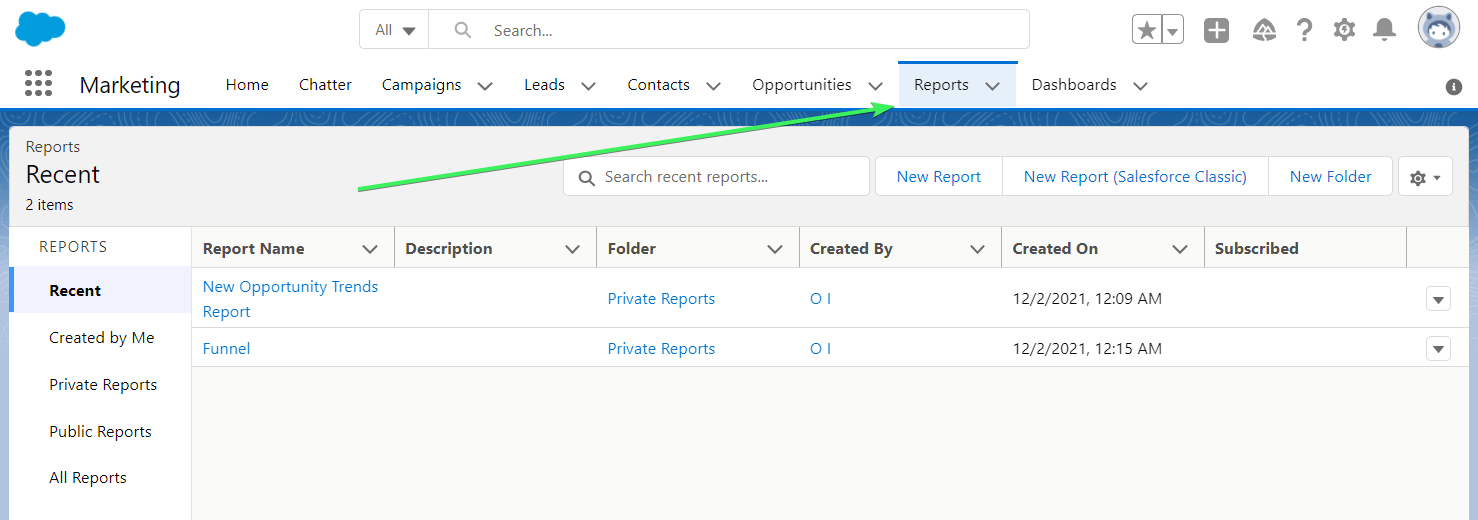Open Folder column menu chevron
Image resolution: width=1478 pixels, height=520 pixels.
coord(775,249)
